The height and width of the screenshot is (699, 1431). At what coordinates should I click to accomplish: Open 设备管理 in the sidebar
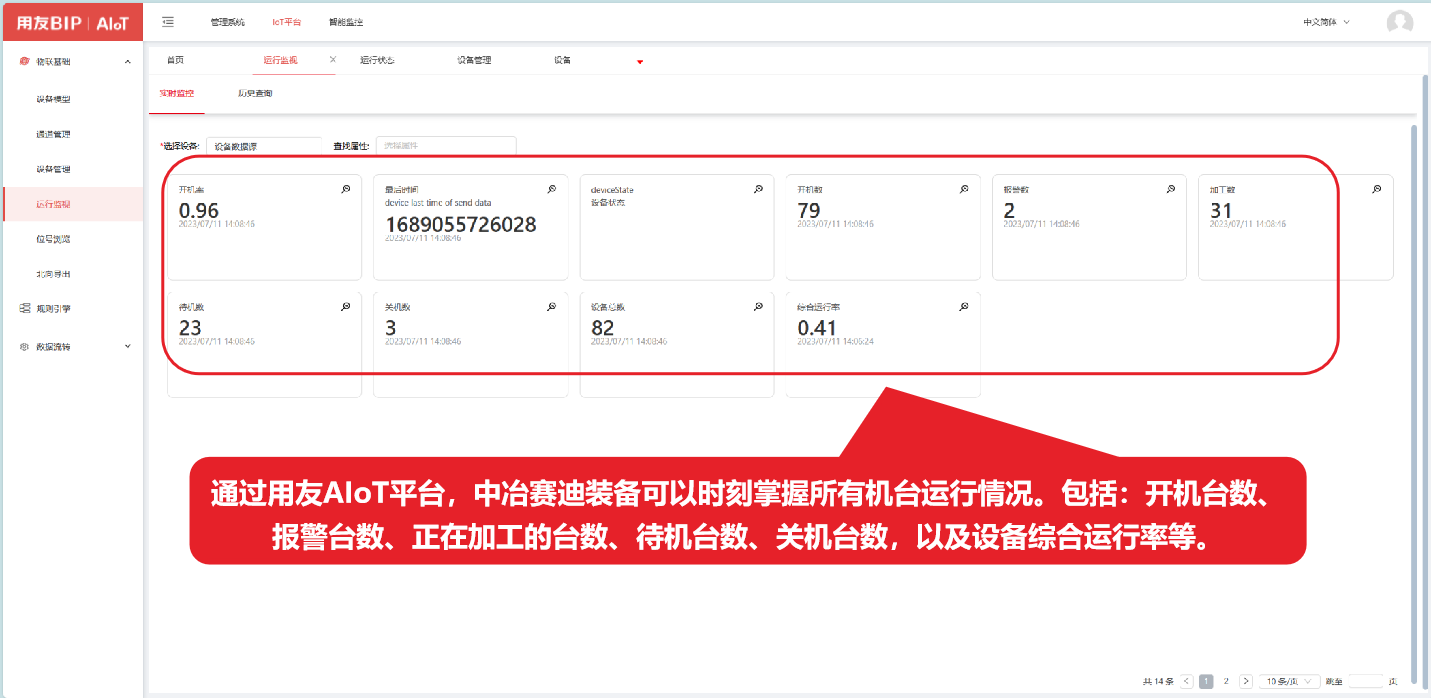point(53,169)
